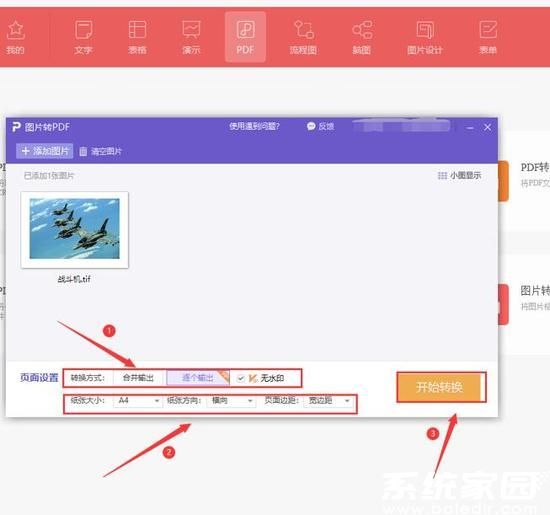Viewport: 550px width, 515px height.
Task: Toggle 小图显示 thumbnail grid view
Action: pyautogui.click(x=459, y=175)
